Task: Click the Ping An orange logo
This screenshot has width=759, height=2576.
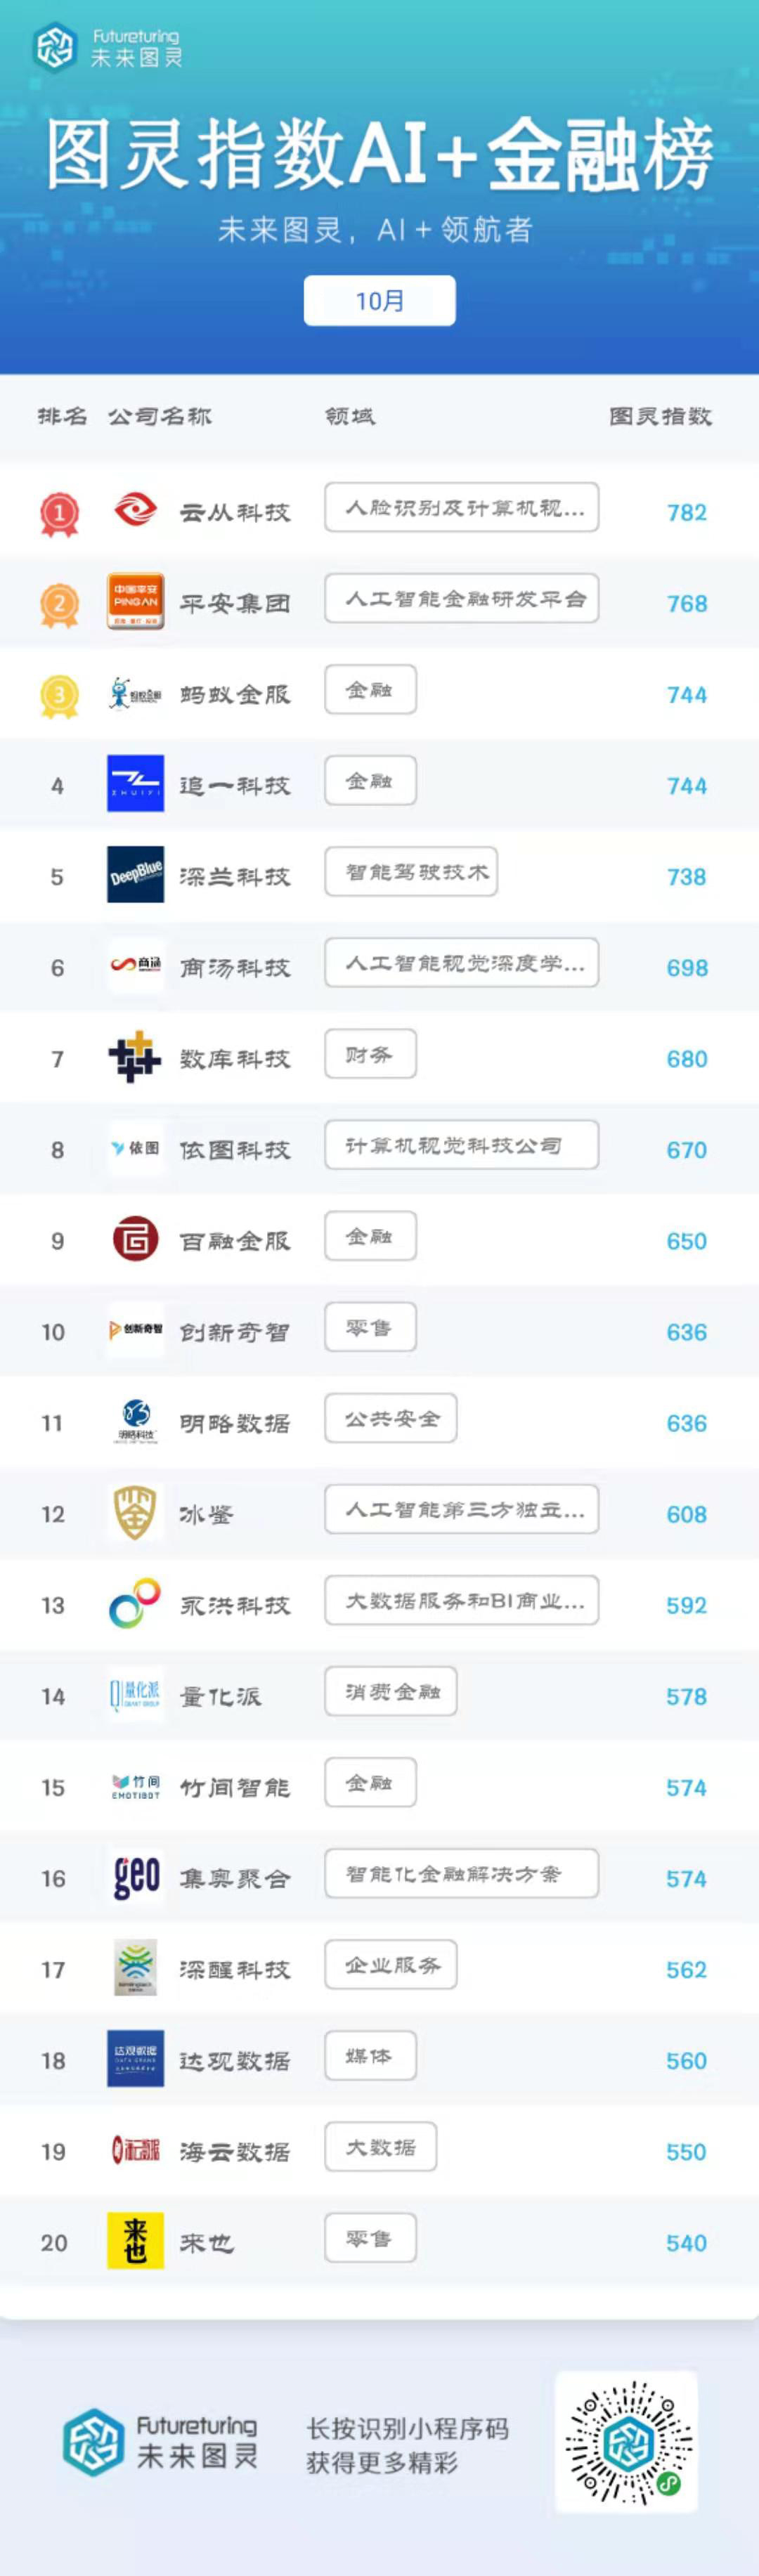Action: (135, 602)
